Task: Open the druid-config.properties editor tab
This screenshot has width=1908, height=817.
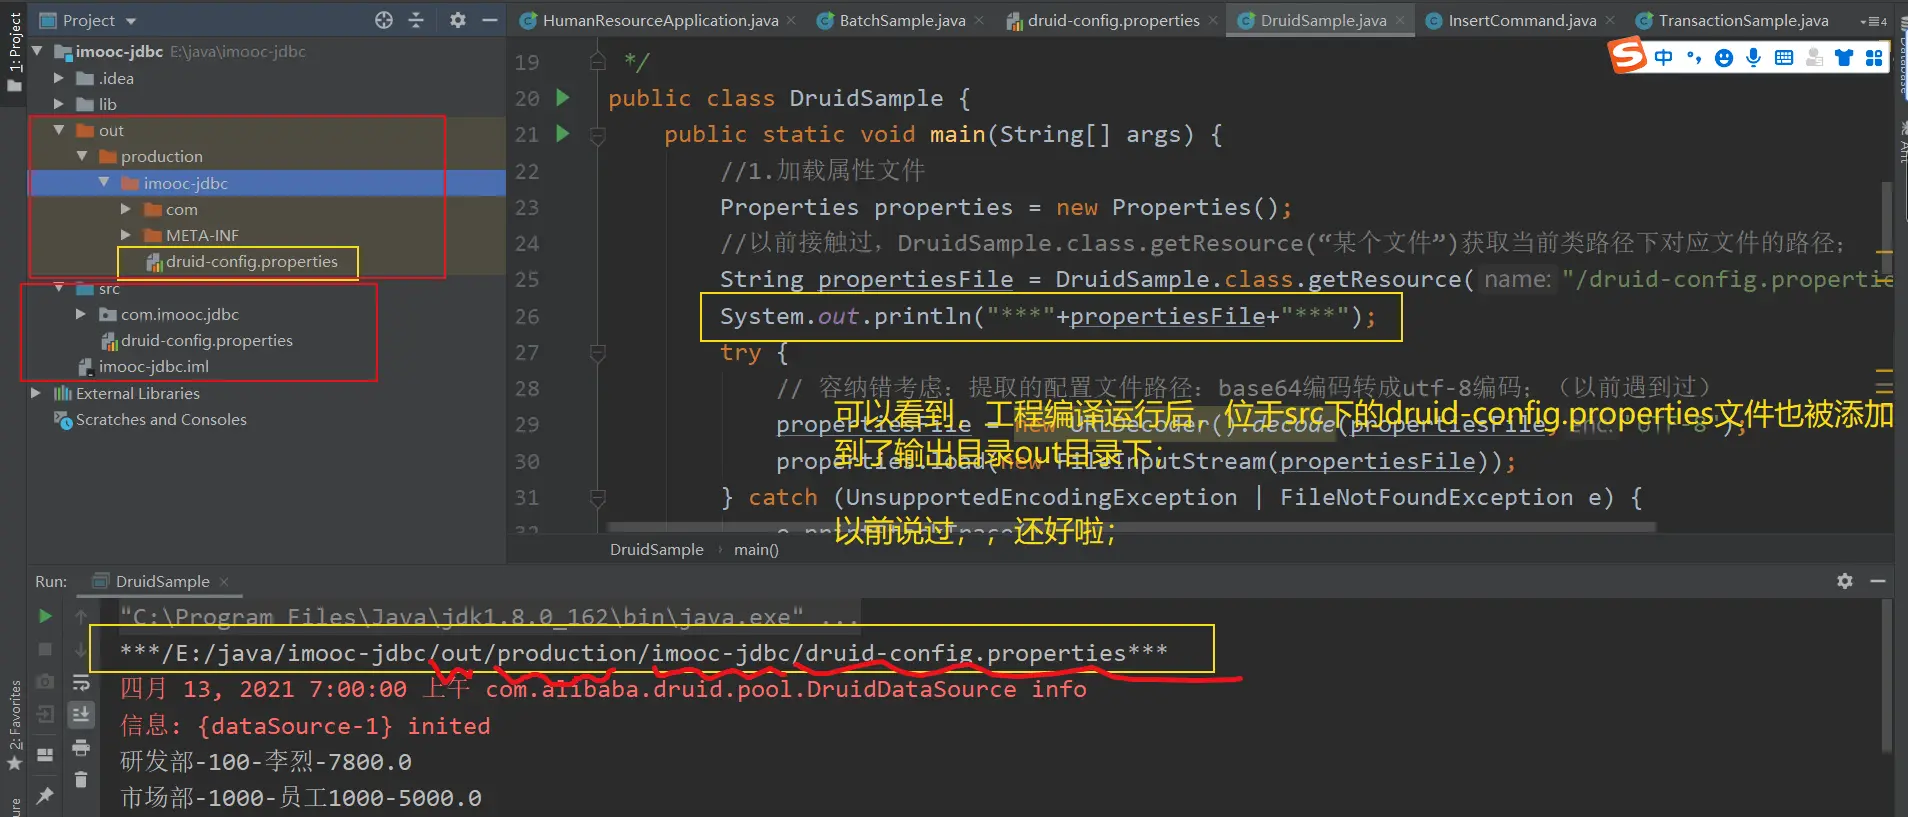Action: coord(1112,20)
